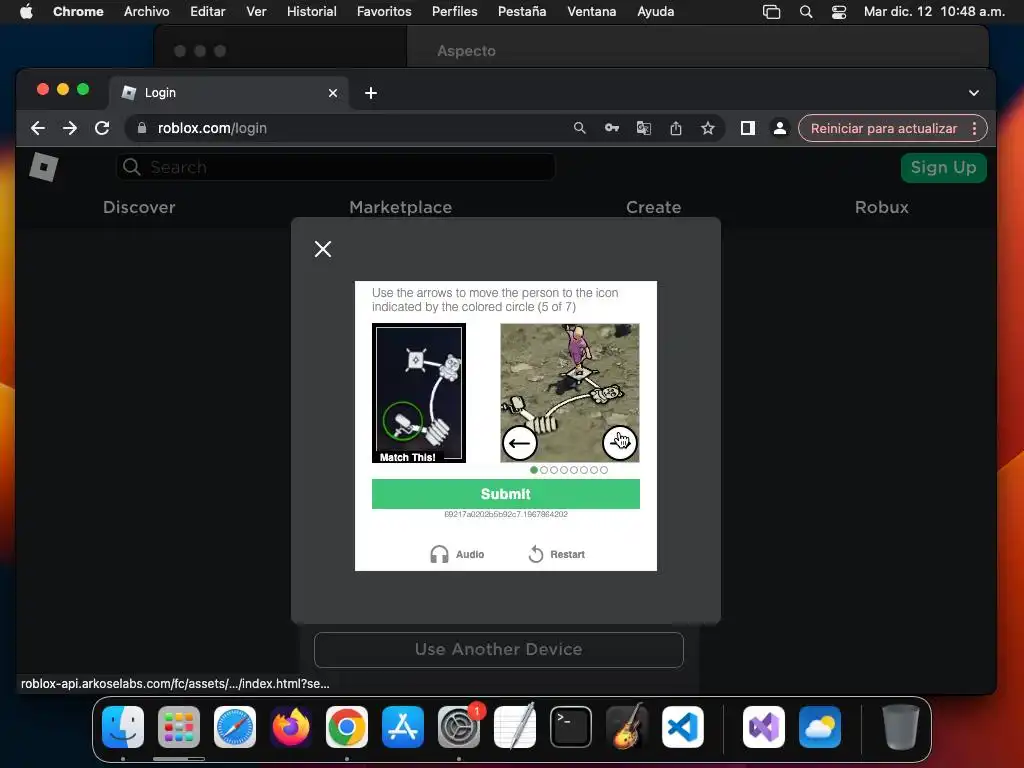Click the share page icon
Image resolution: width=1024 pixels, height=768 pixels.
tap(676, 128)
